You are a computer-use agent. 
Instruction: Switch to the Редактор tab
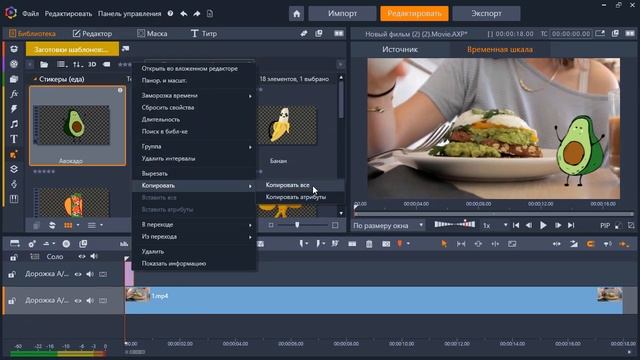pyautogui.click(x=92, y=33)
